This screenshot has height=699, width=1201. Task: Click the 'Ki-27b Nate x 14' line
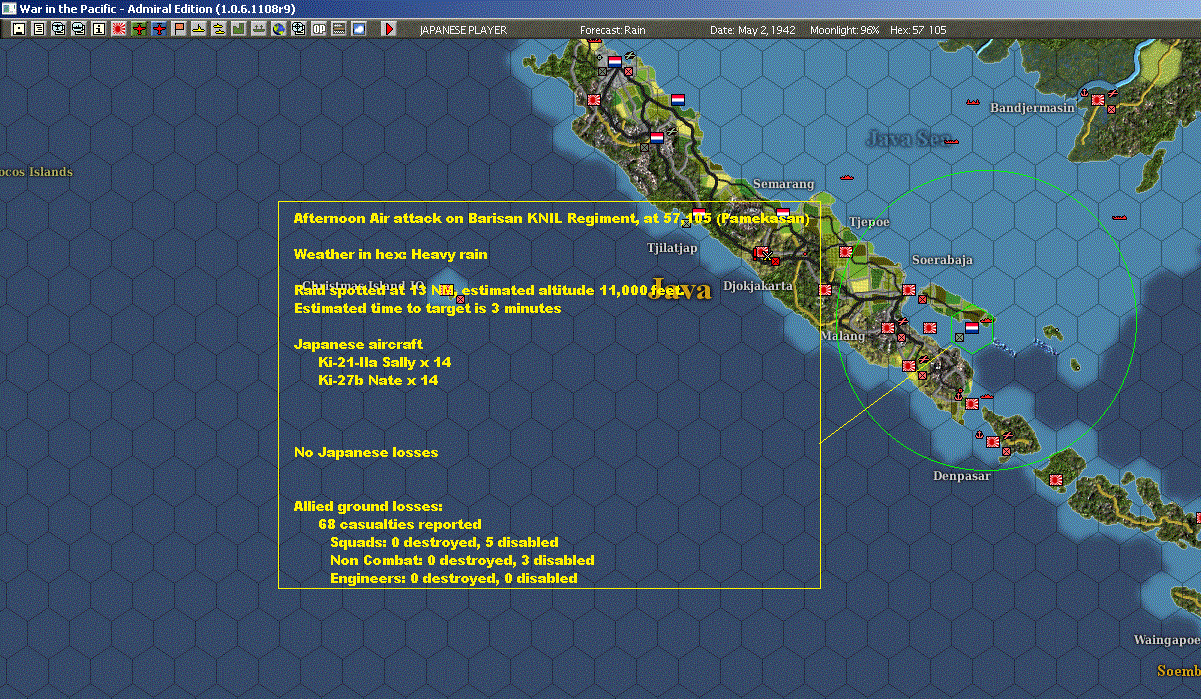tap(378, 380)
